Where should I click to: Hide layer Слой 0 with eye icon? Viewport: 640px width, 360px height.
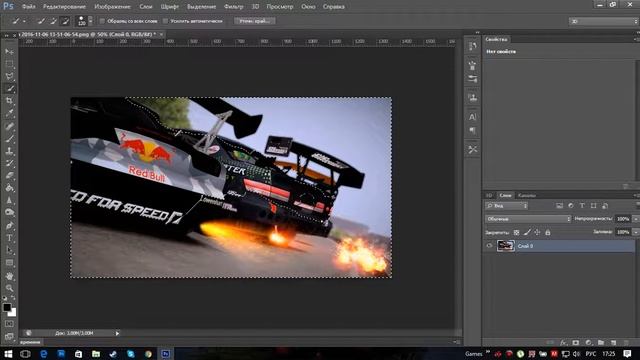coord(489,246)
